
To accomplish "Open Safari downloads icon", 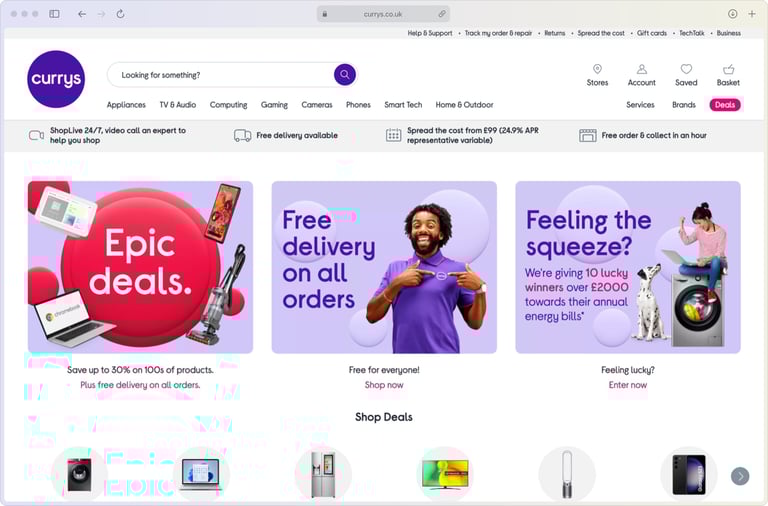I will pos(732,14).
